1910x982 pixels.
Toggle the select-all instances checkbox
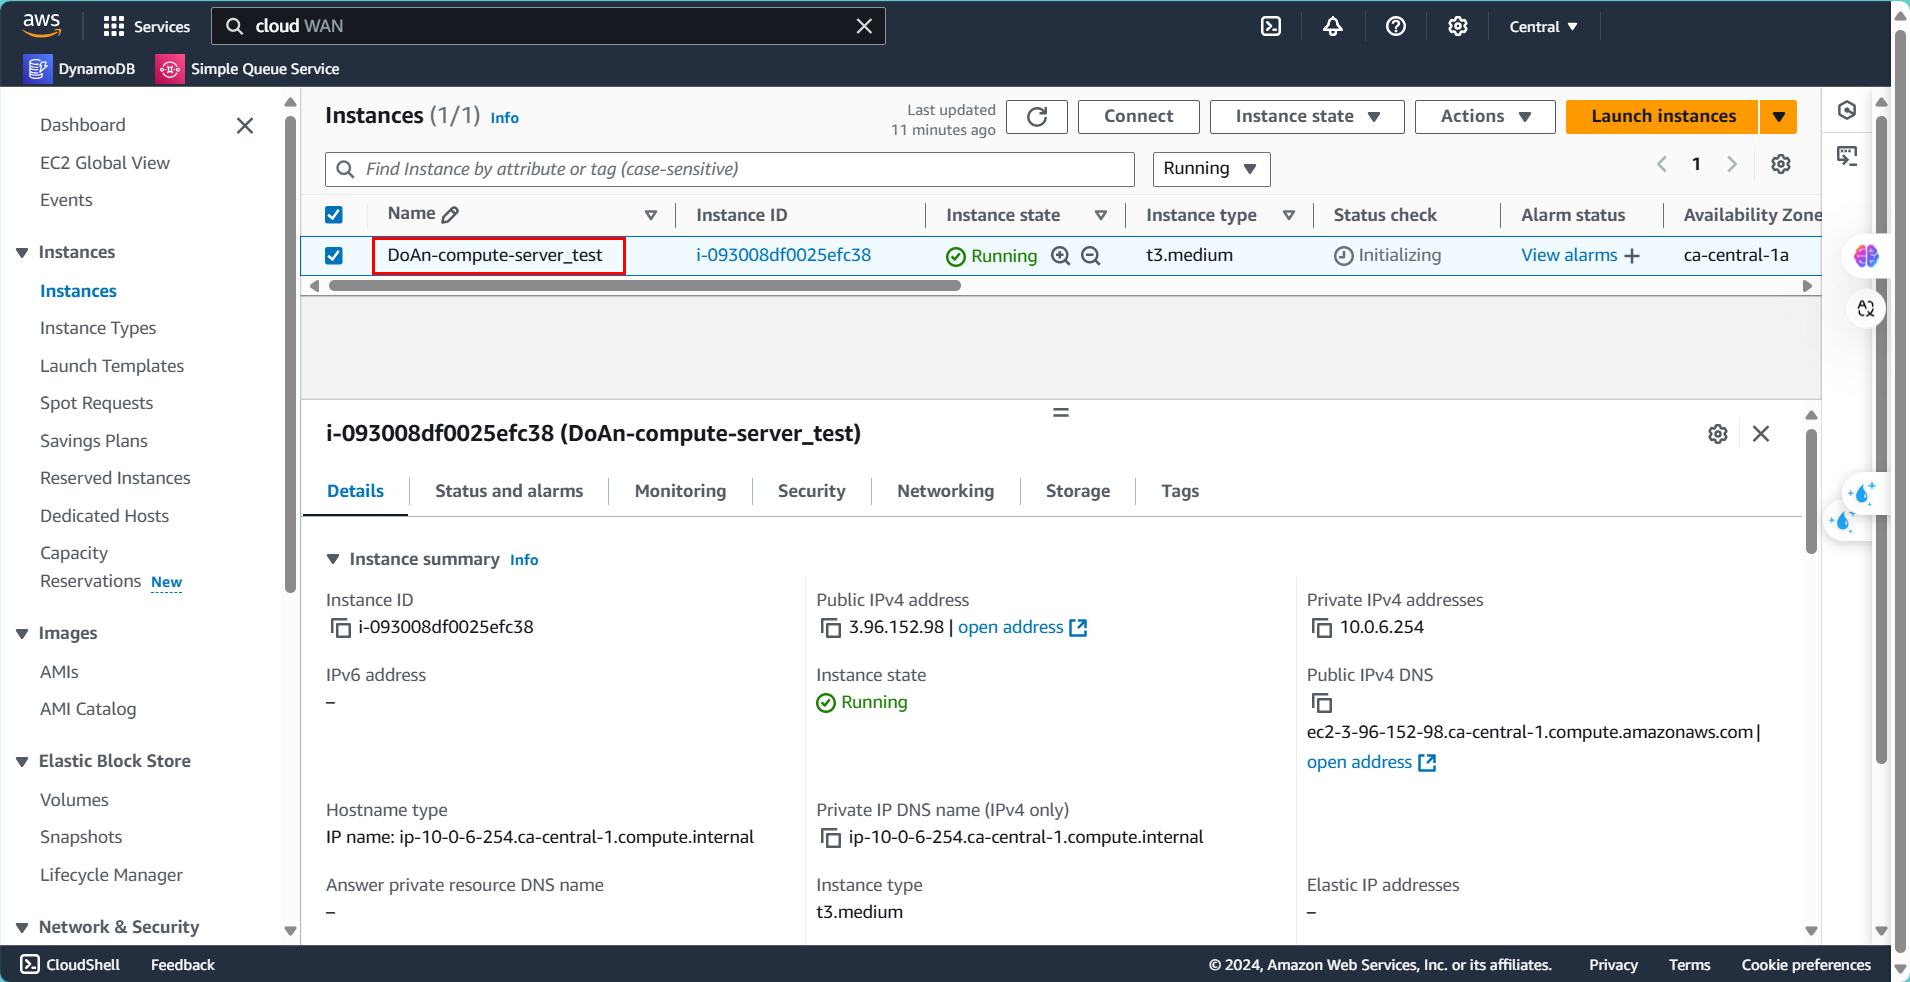334,215
